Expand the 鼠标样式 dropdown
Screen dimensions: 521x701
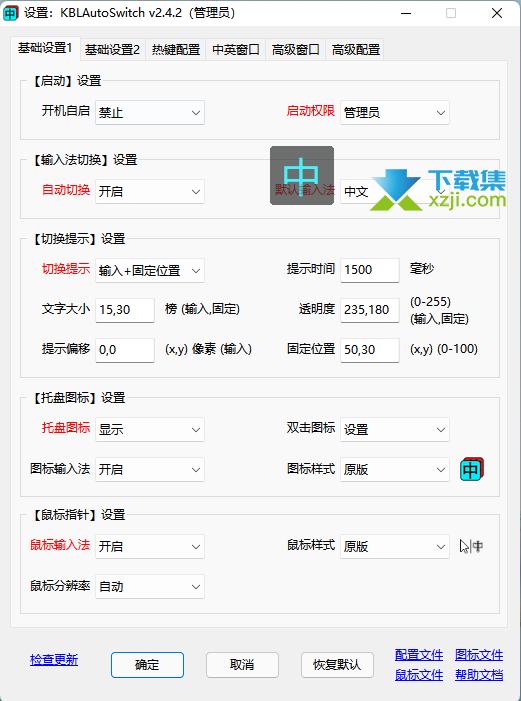(x=395, y=546)
